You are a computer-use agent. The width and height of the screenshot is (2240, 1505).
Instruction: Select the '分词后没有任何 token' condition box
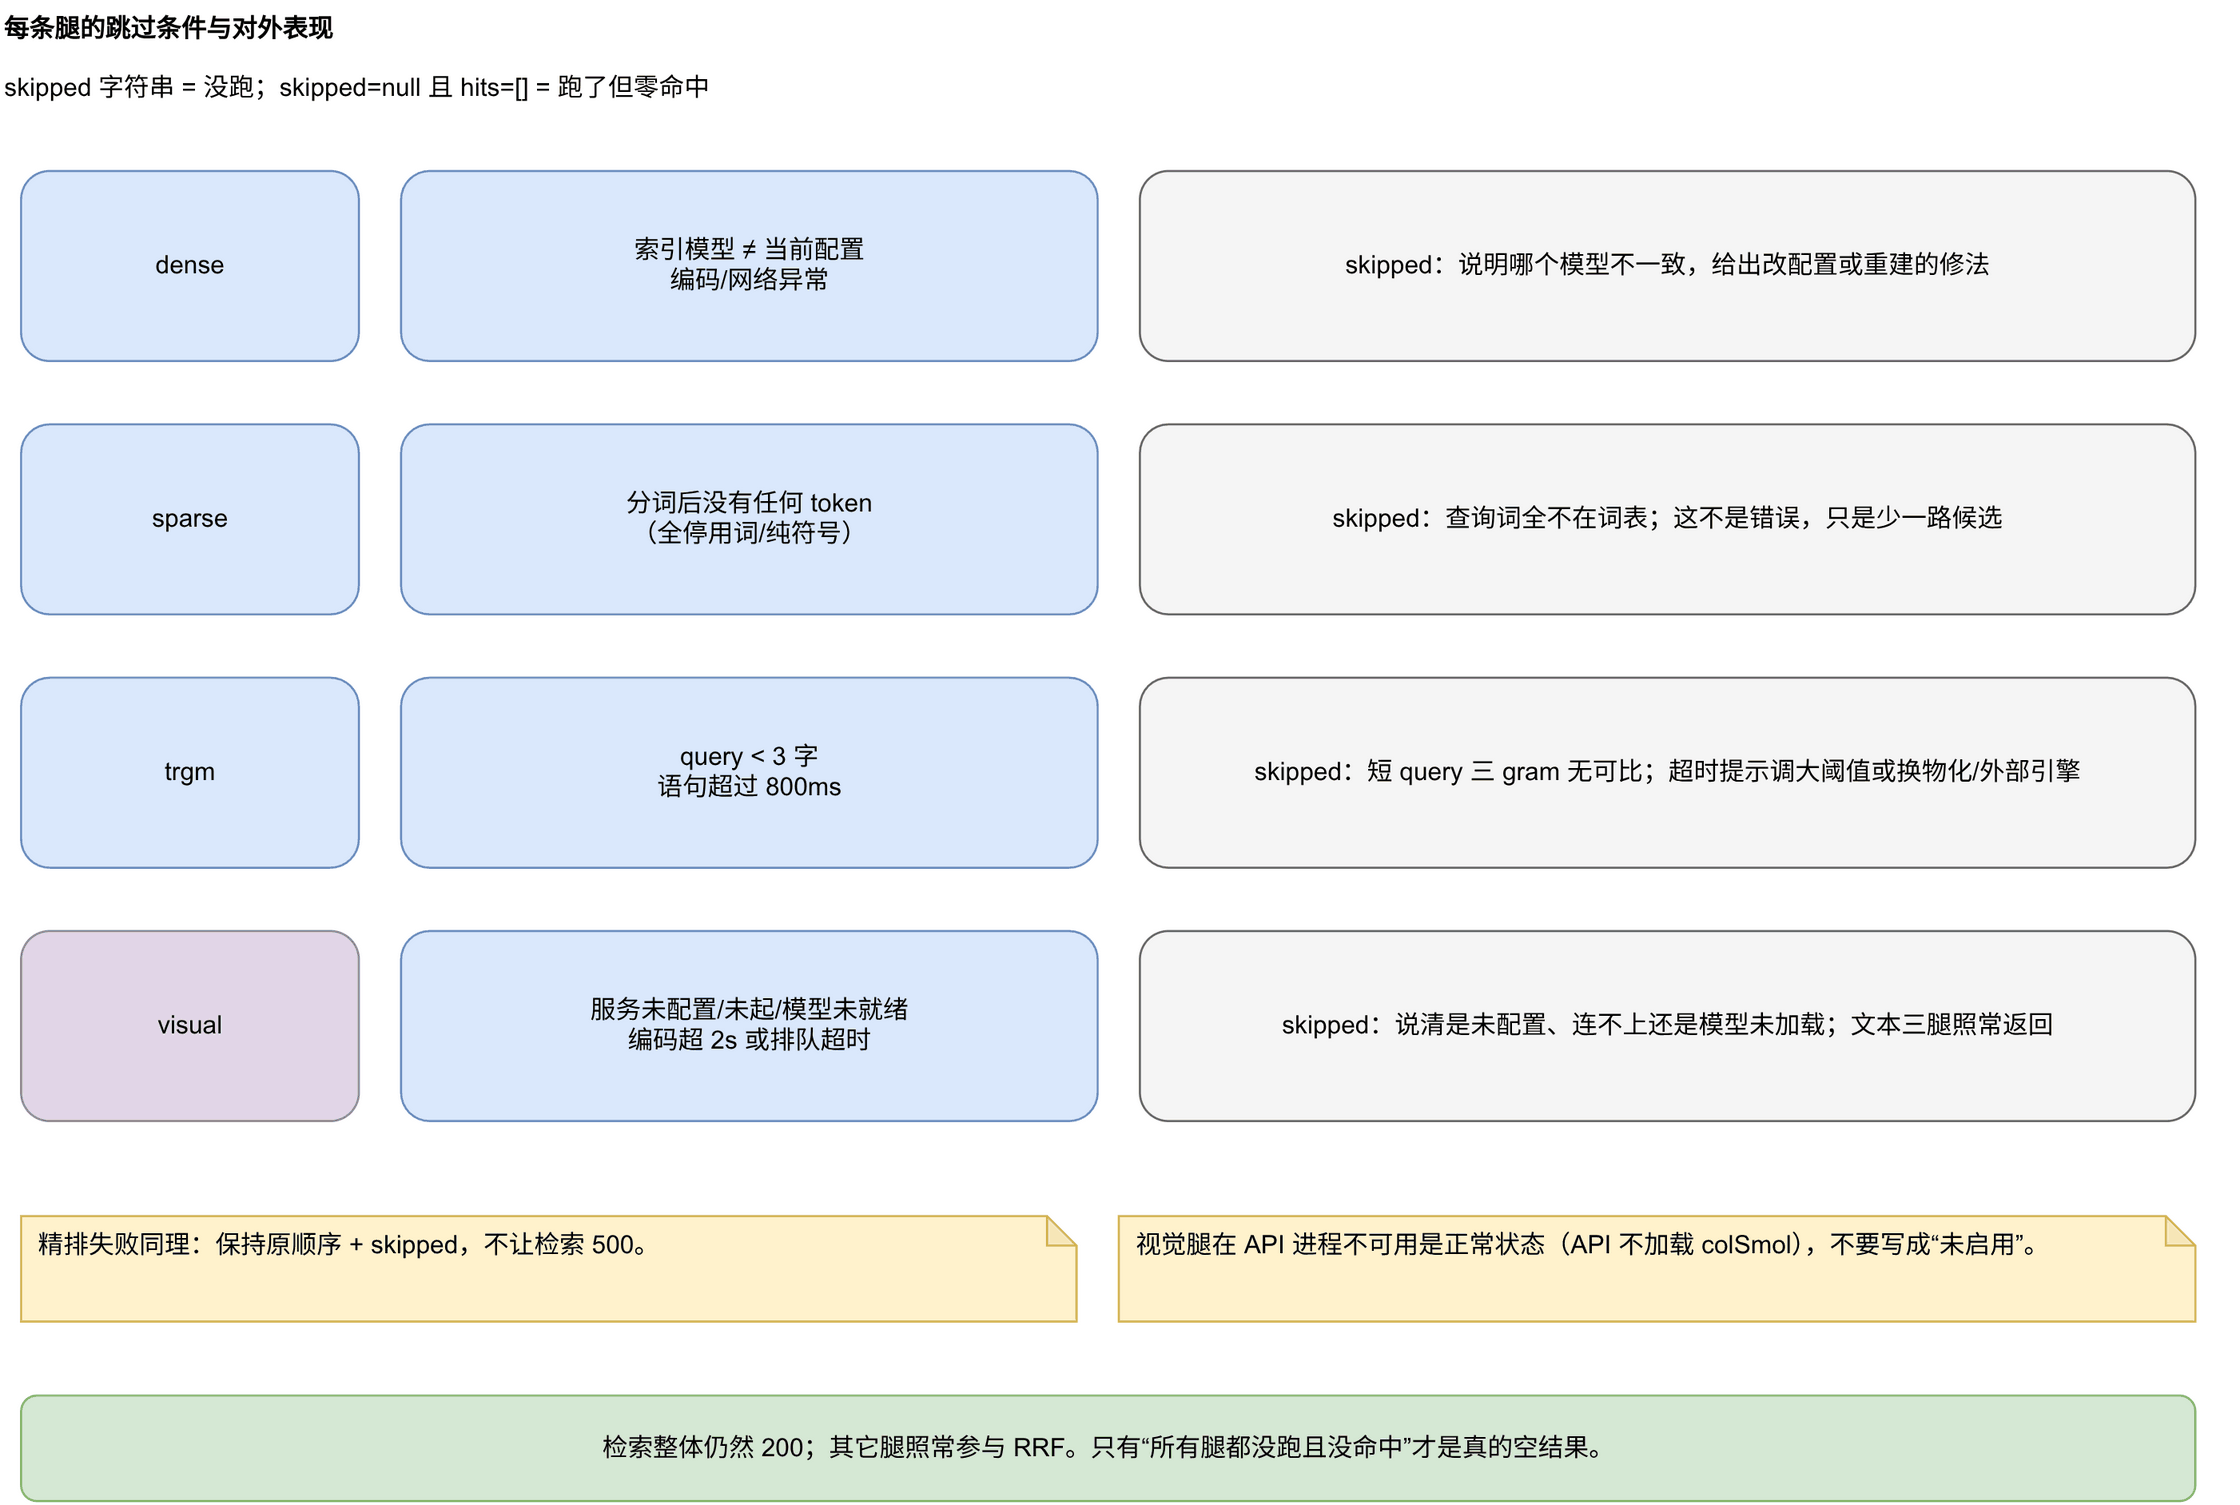[749, 519]
